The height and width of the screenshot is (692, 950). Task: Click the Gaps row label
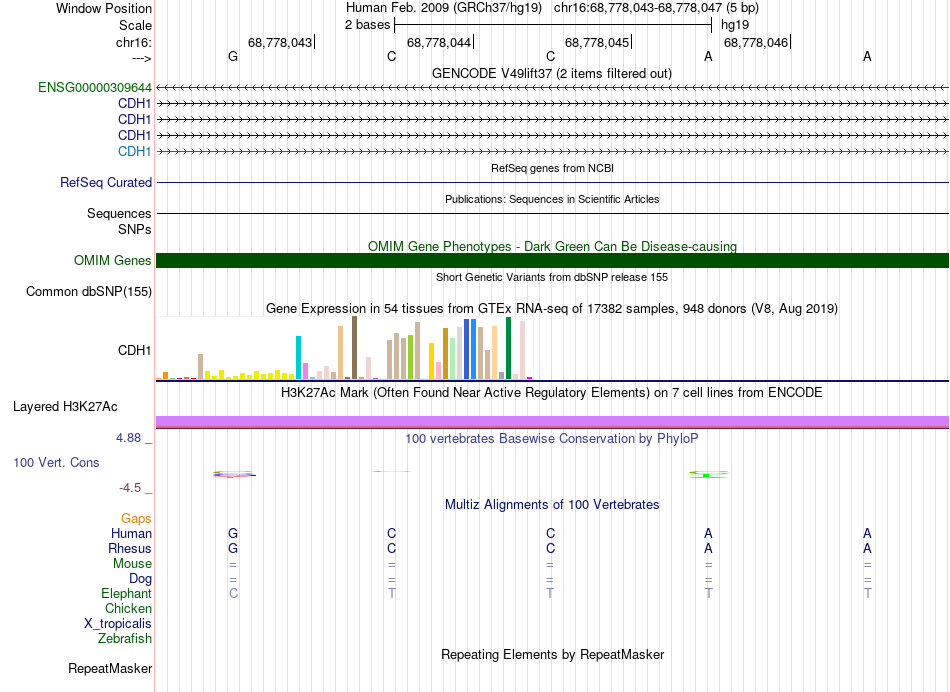(x=136, y=518)
